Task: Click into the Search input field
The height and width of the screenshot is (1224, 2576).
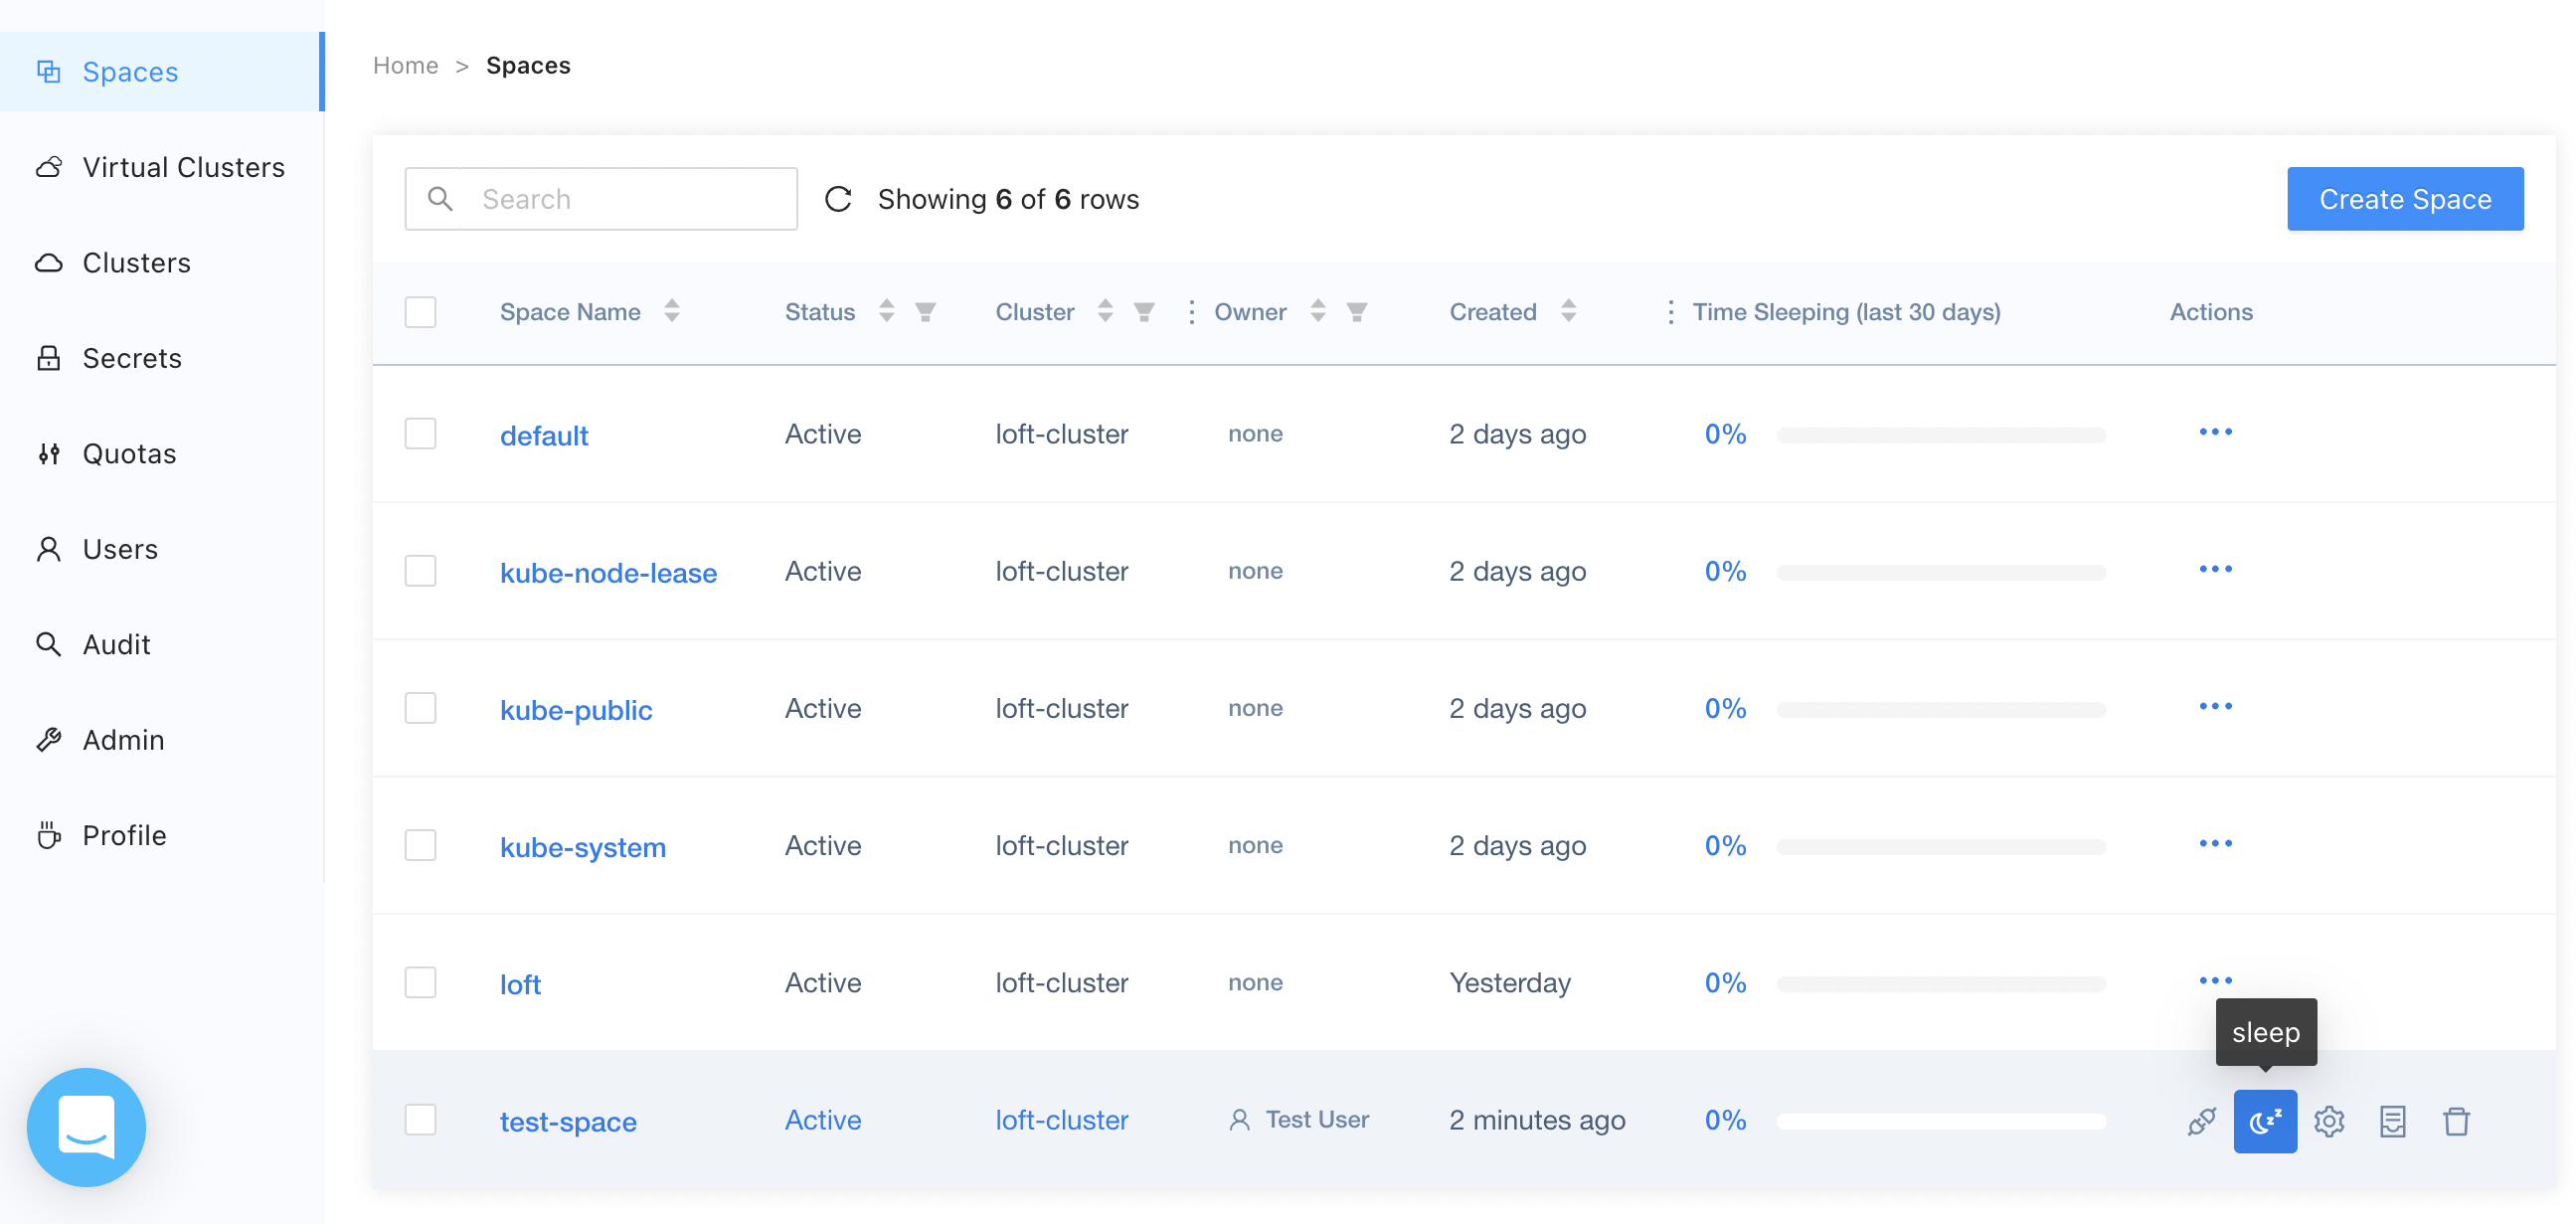Action: click(630, 199)
